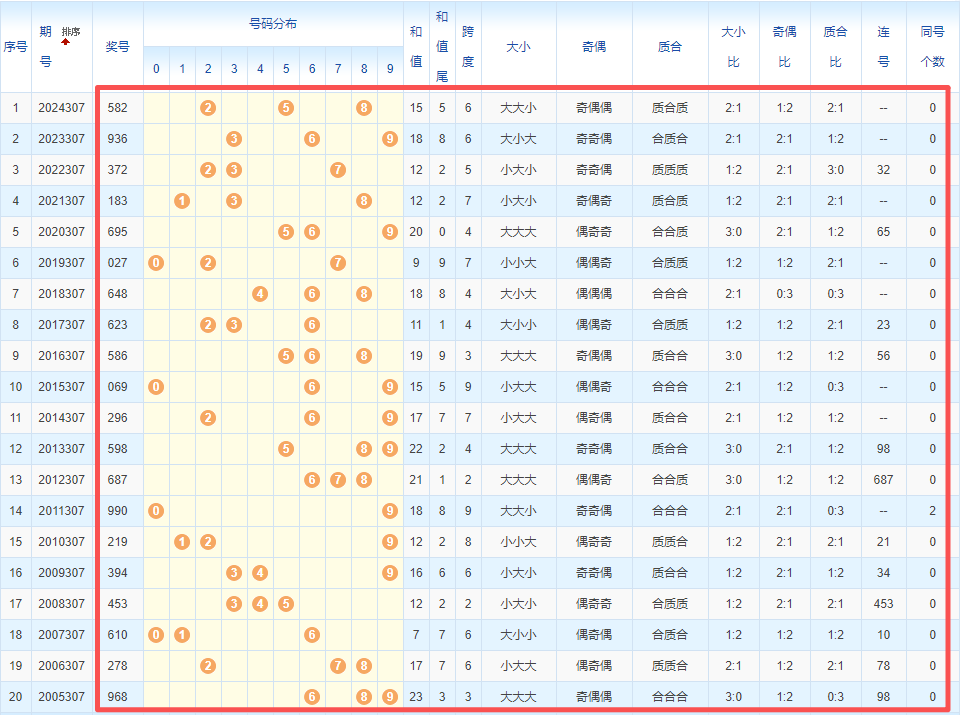Click the orange ball 5 in row 2020307
Screen dimensions: 960x715
(x=286, y=232)
